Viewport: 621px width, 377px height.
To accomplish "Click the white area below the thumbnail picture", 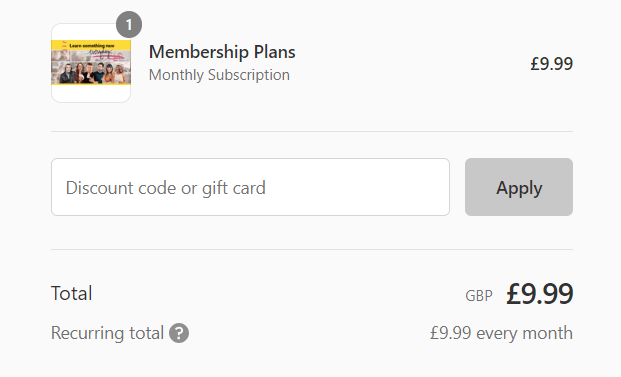I will 91,93.
